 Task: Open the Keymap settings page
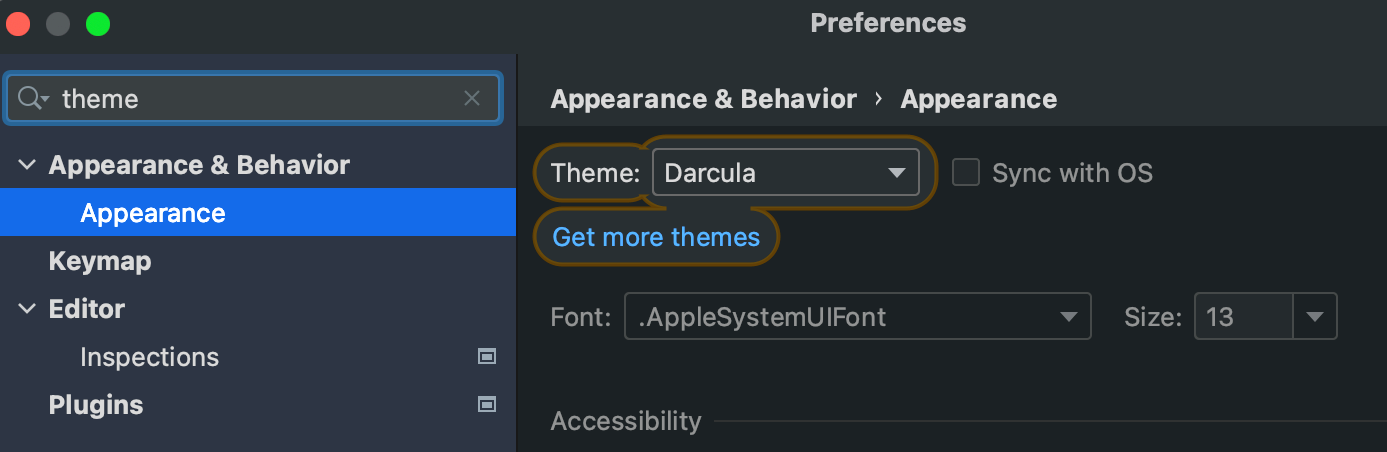pyautogui.click(x=100, y=261)
